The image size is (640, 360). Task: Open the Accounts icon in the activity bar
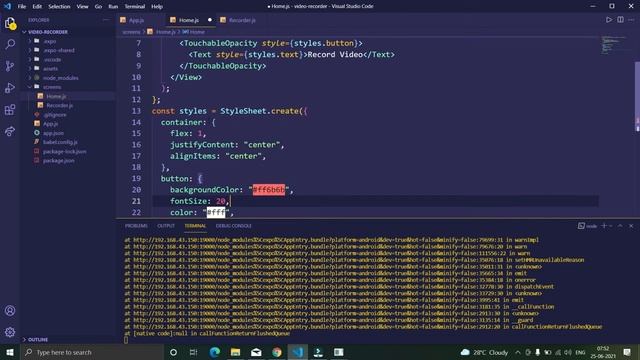tap(10, 311)
